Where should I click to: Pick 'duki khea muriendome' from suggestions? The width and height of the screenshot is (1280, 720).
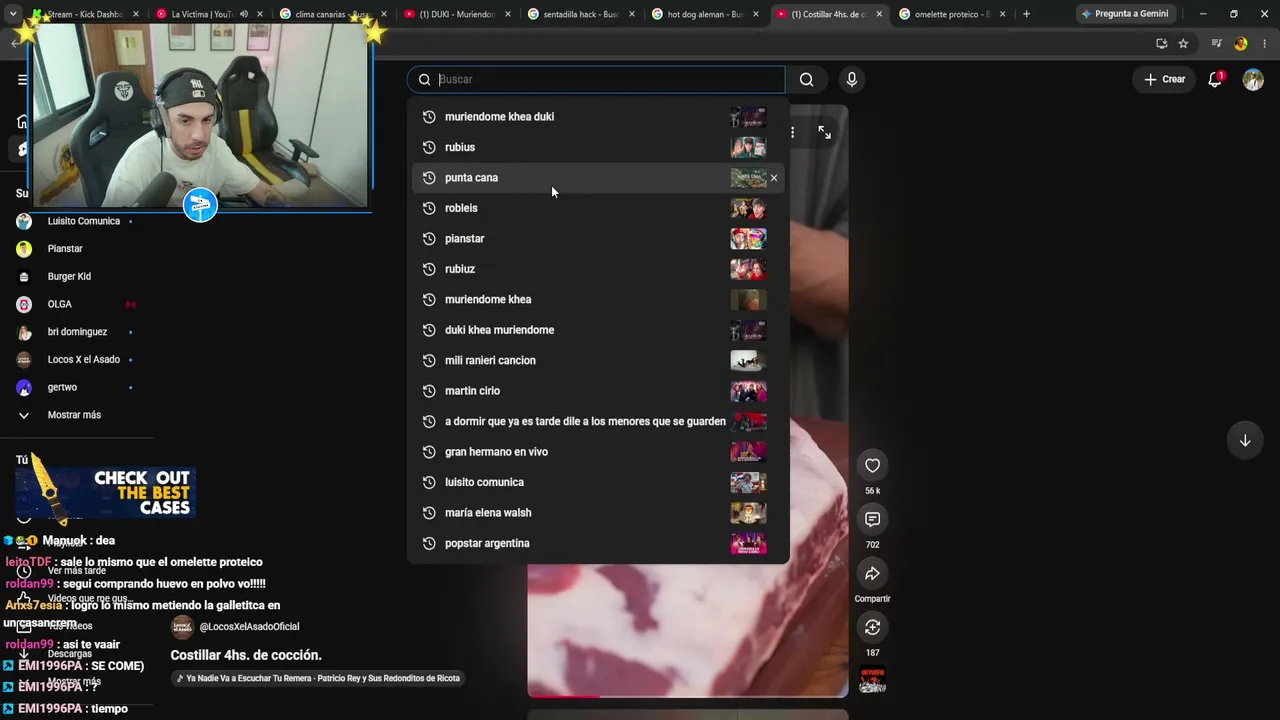(598, 330)
